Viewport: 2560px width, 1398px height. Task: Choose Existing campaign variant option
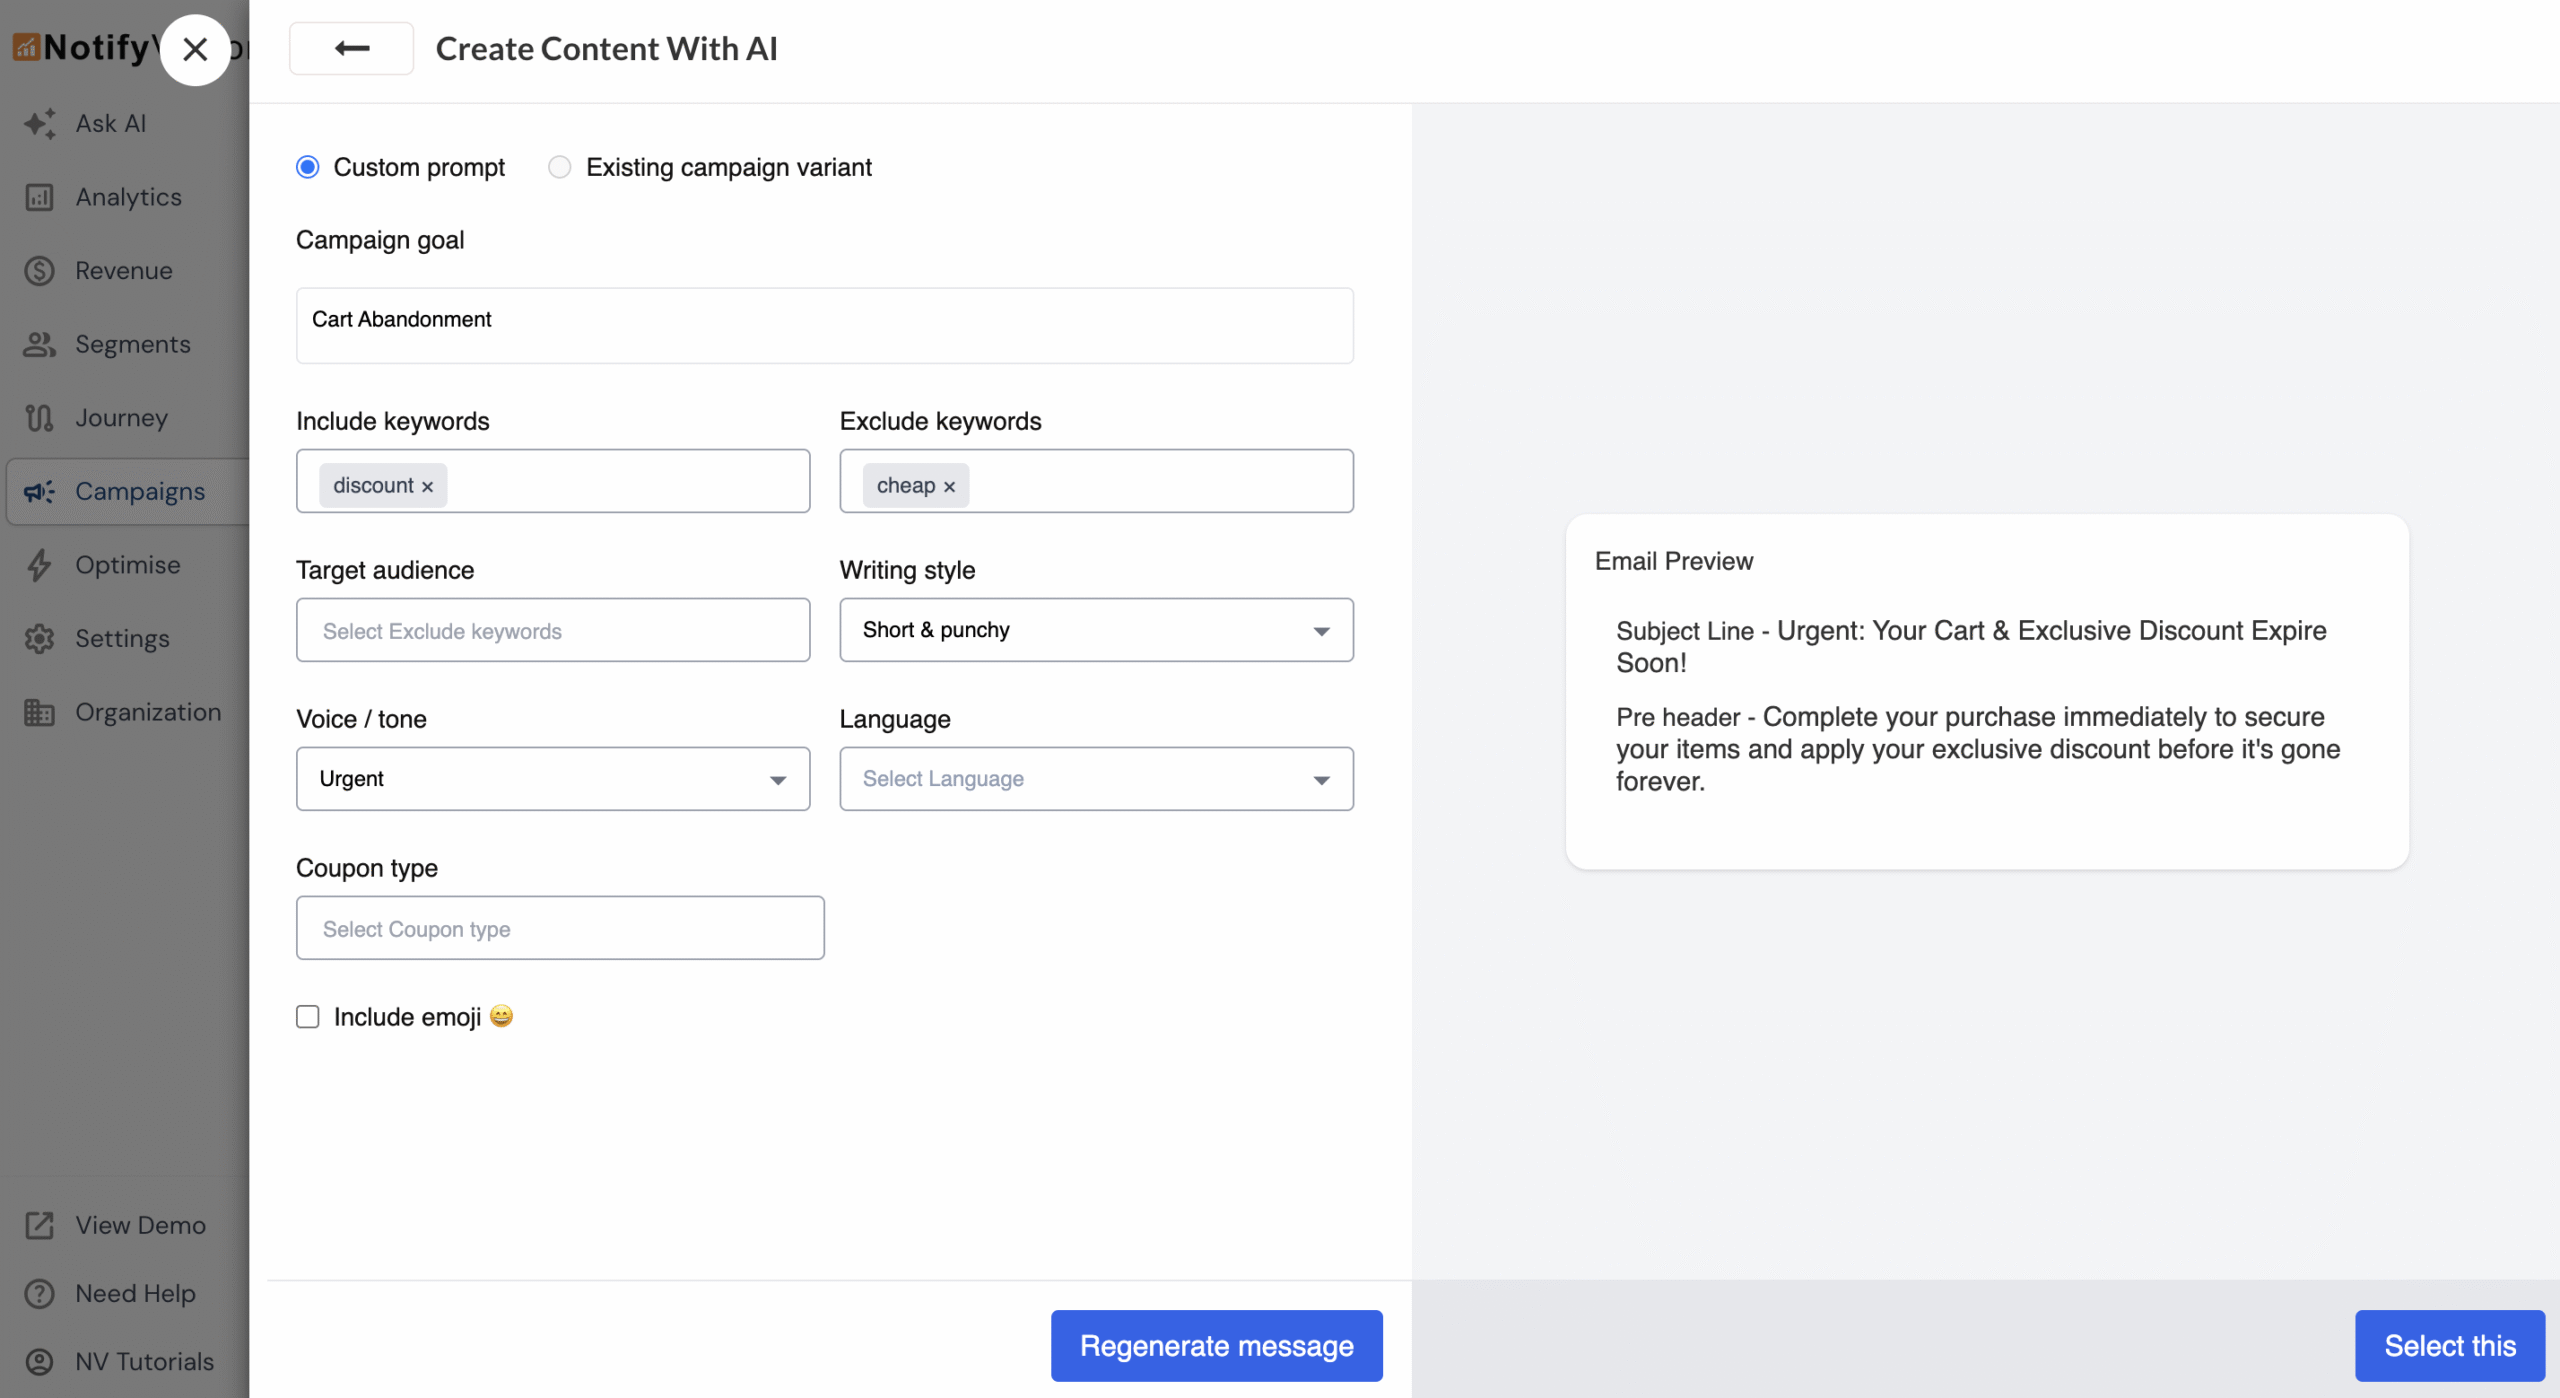coord(560,167)
